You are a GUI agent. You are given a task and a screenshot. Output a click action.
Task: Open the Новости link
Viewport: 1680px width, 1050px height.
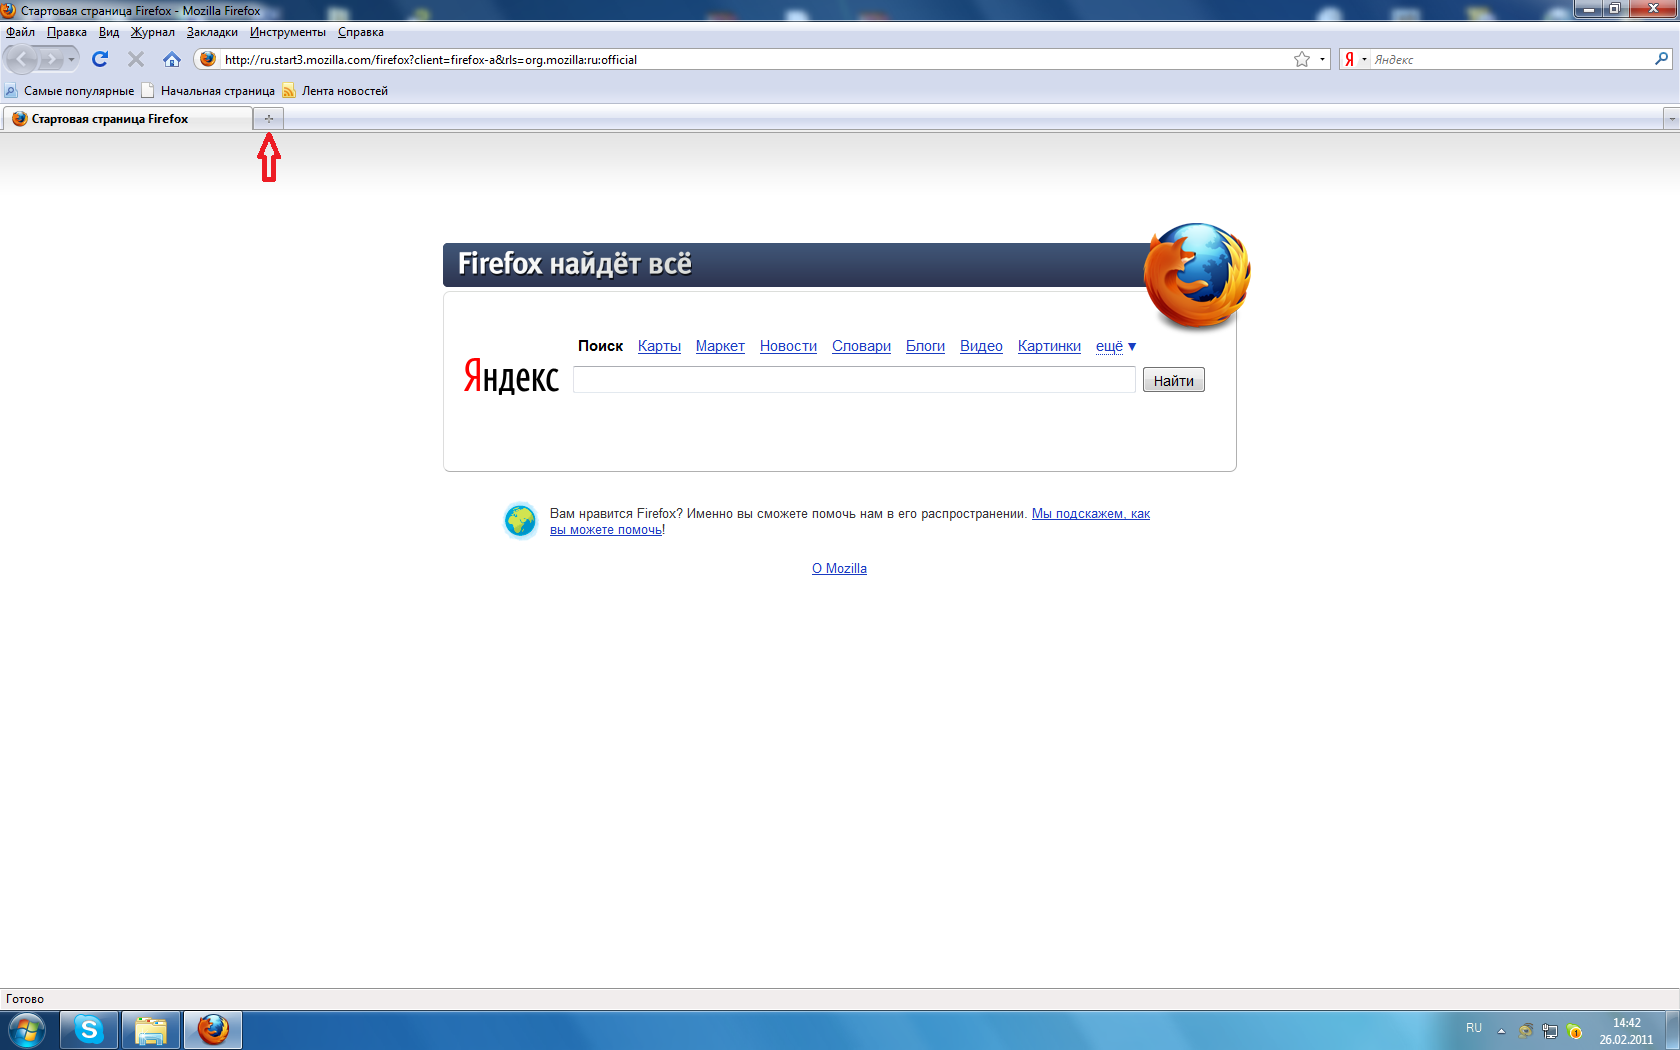[x=788, y=346]
